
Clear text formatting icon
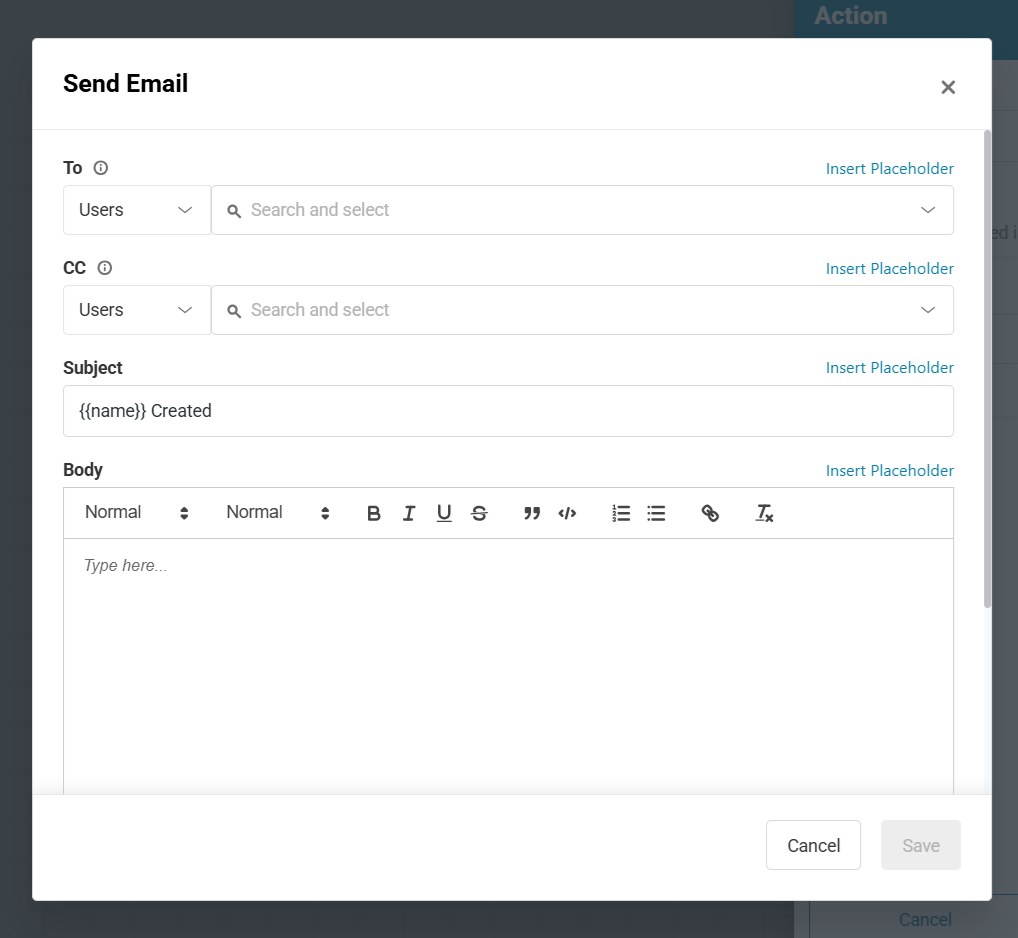[x=764, y=513]
